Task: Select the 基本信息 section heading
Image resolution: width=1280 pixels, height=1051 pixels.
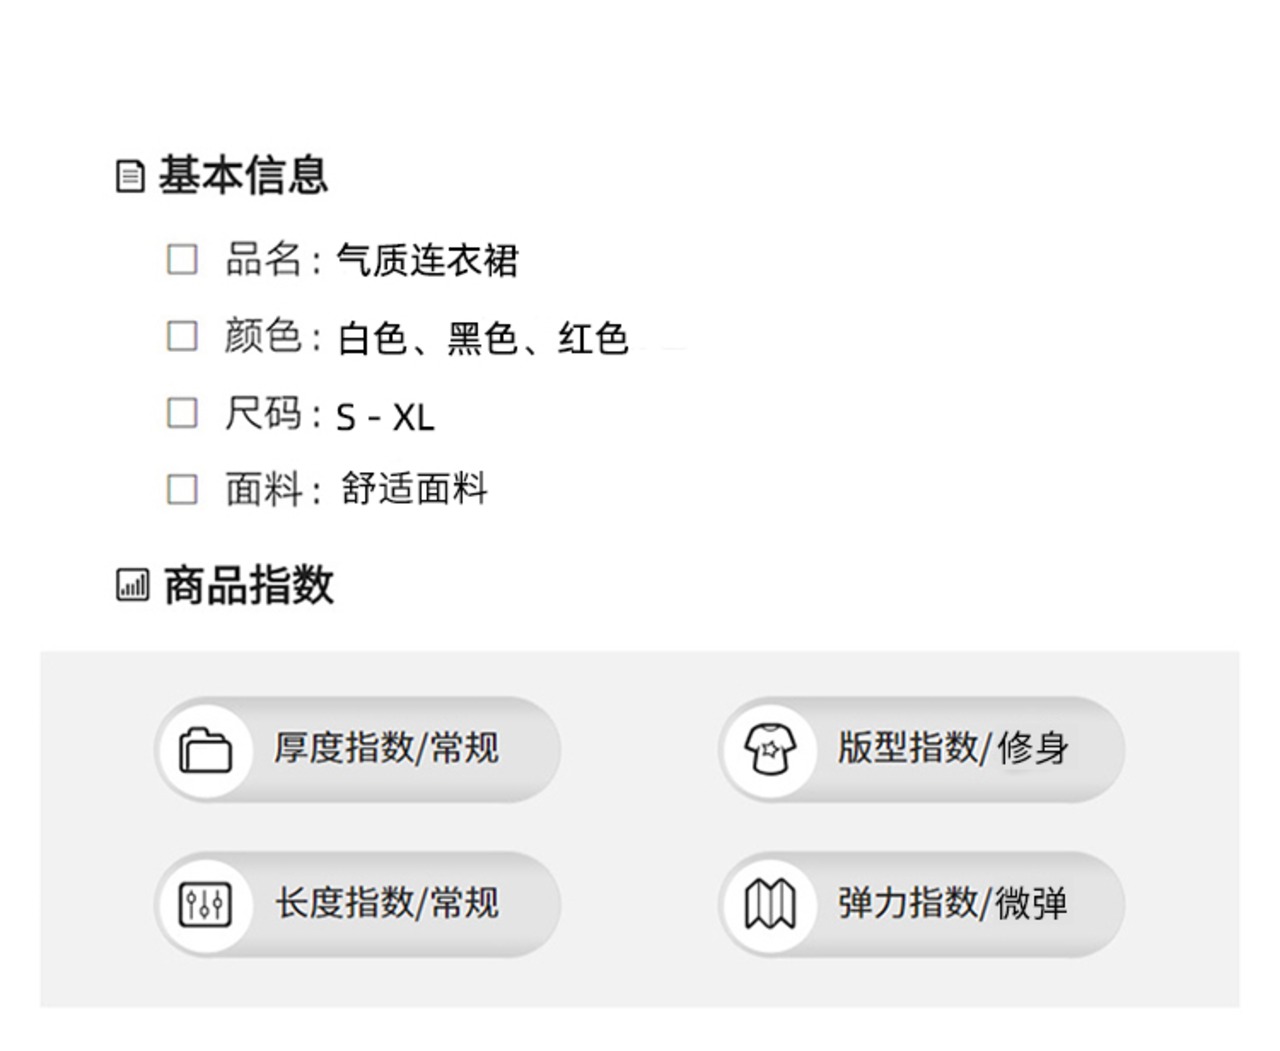Action: (x=243, y=175)
